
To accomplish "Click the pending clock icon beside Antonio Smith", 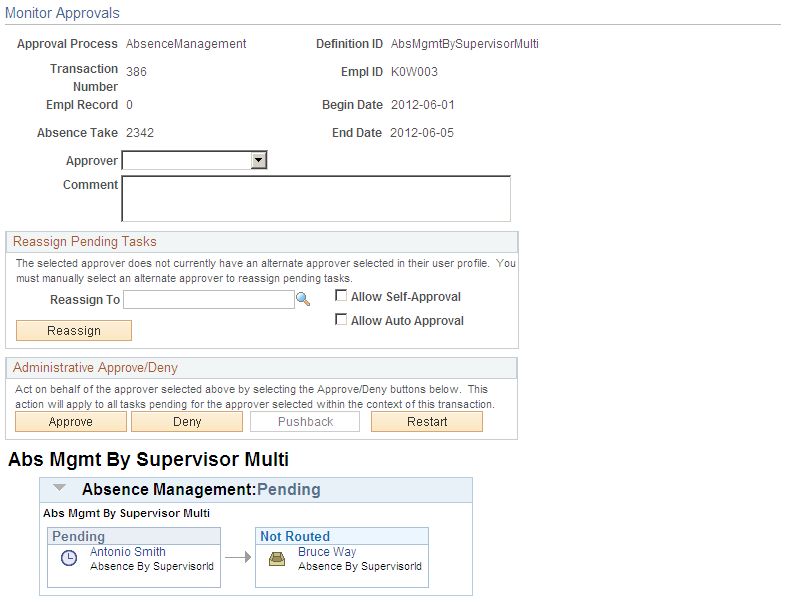I will 69,558.
